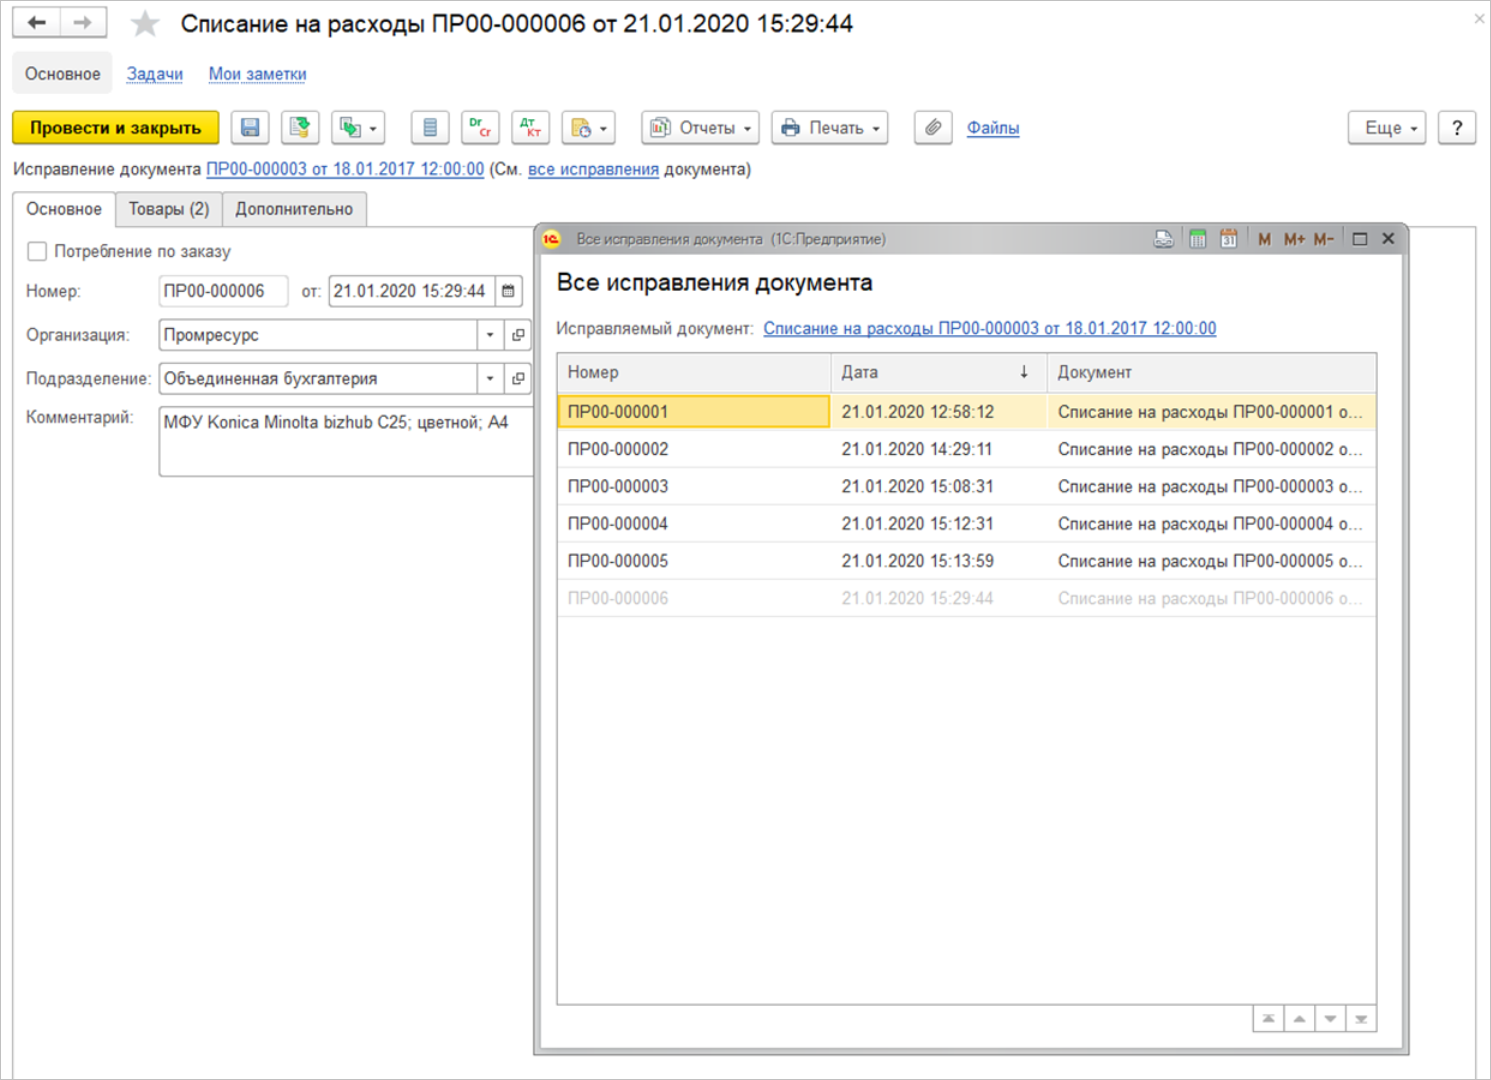Mark document as favorite with star
The width and height of the screenshot is (1491, 1080).
point(145,23)
